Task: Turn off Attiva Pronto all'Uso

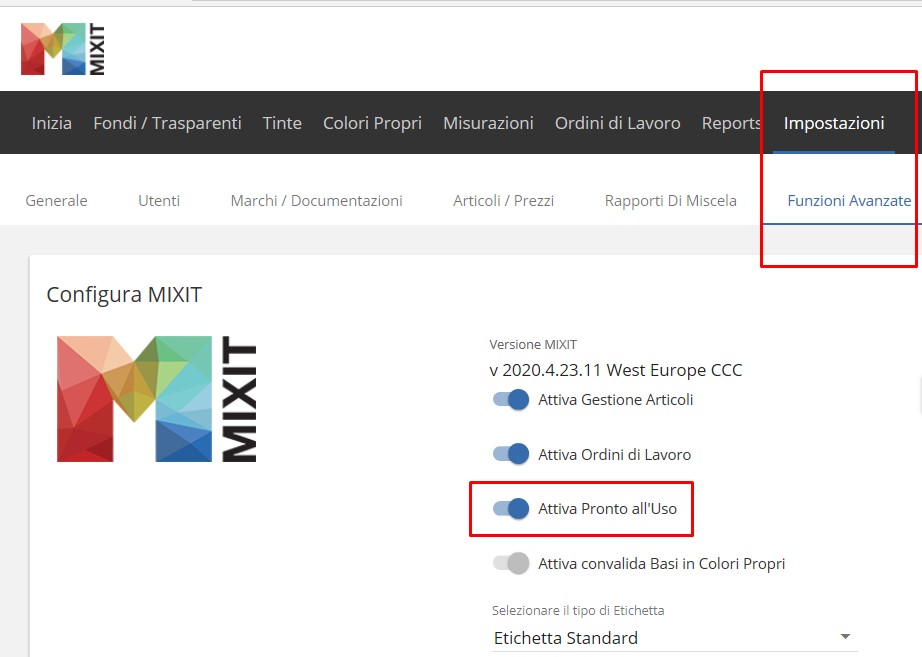Action: pyautogui.click(x=511, y=509)
